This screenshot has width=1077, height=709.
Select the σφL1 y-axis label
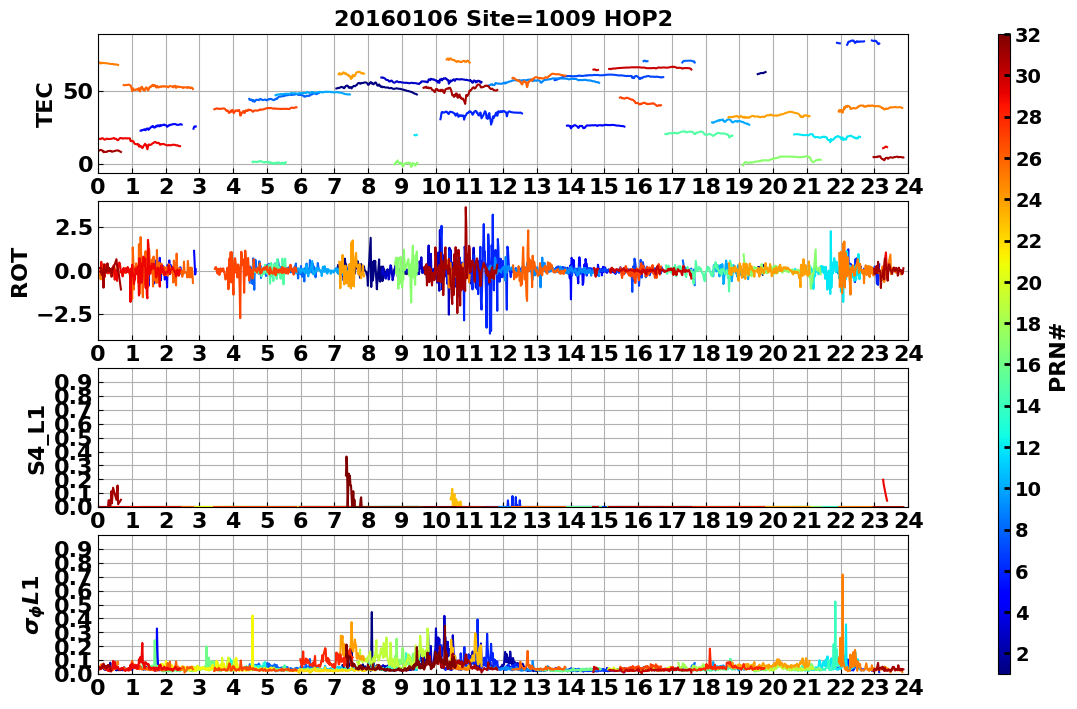(x=32, y=605)
